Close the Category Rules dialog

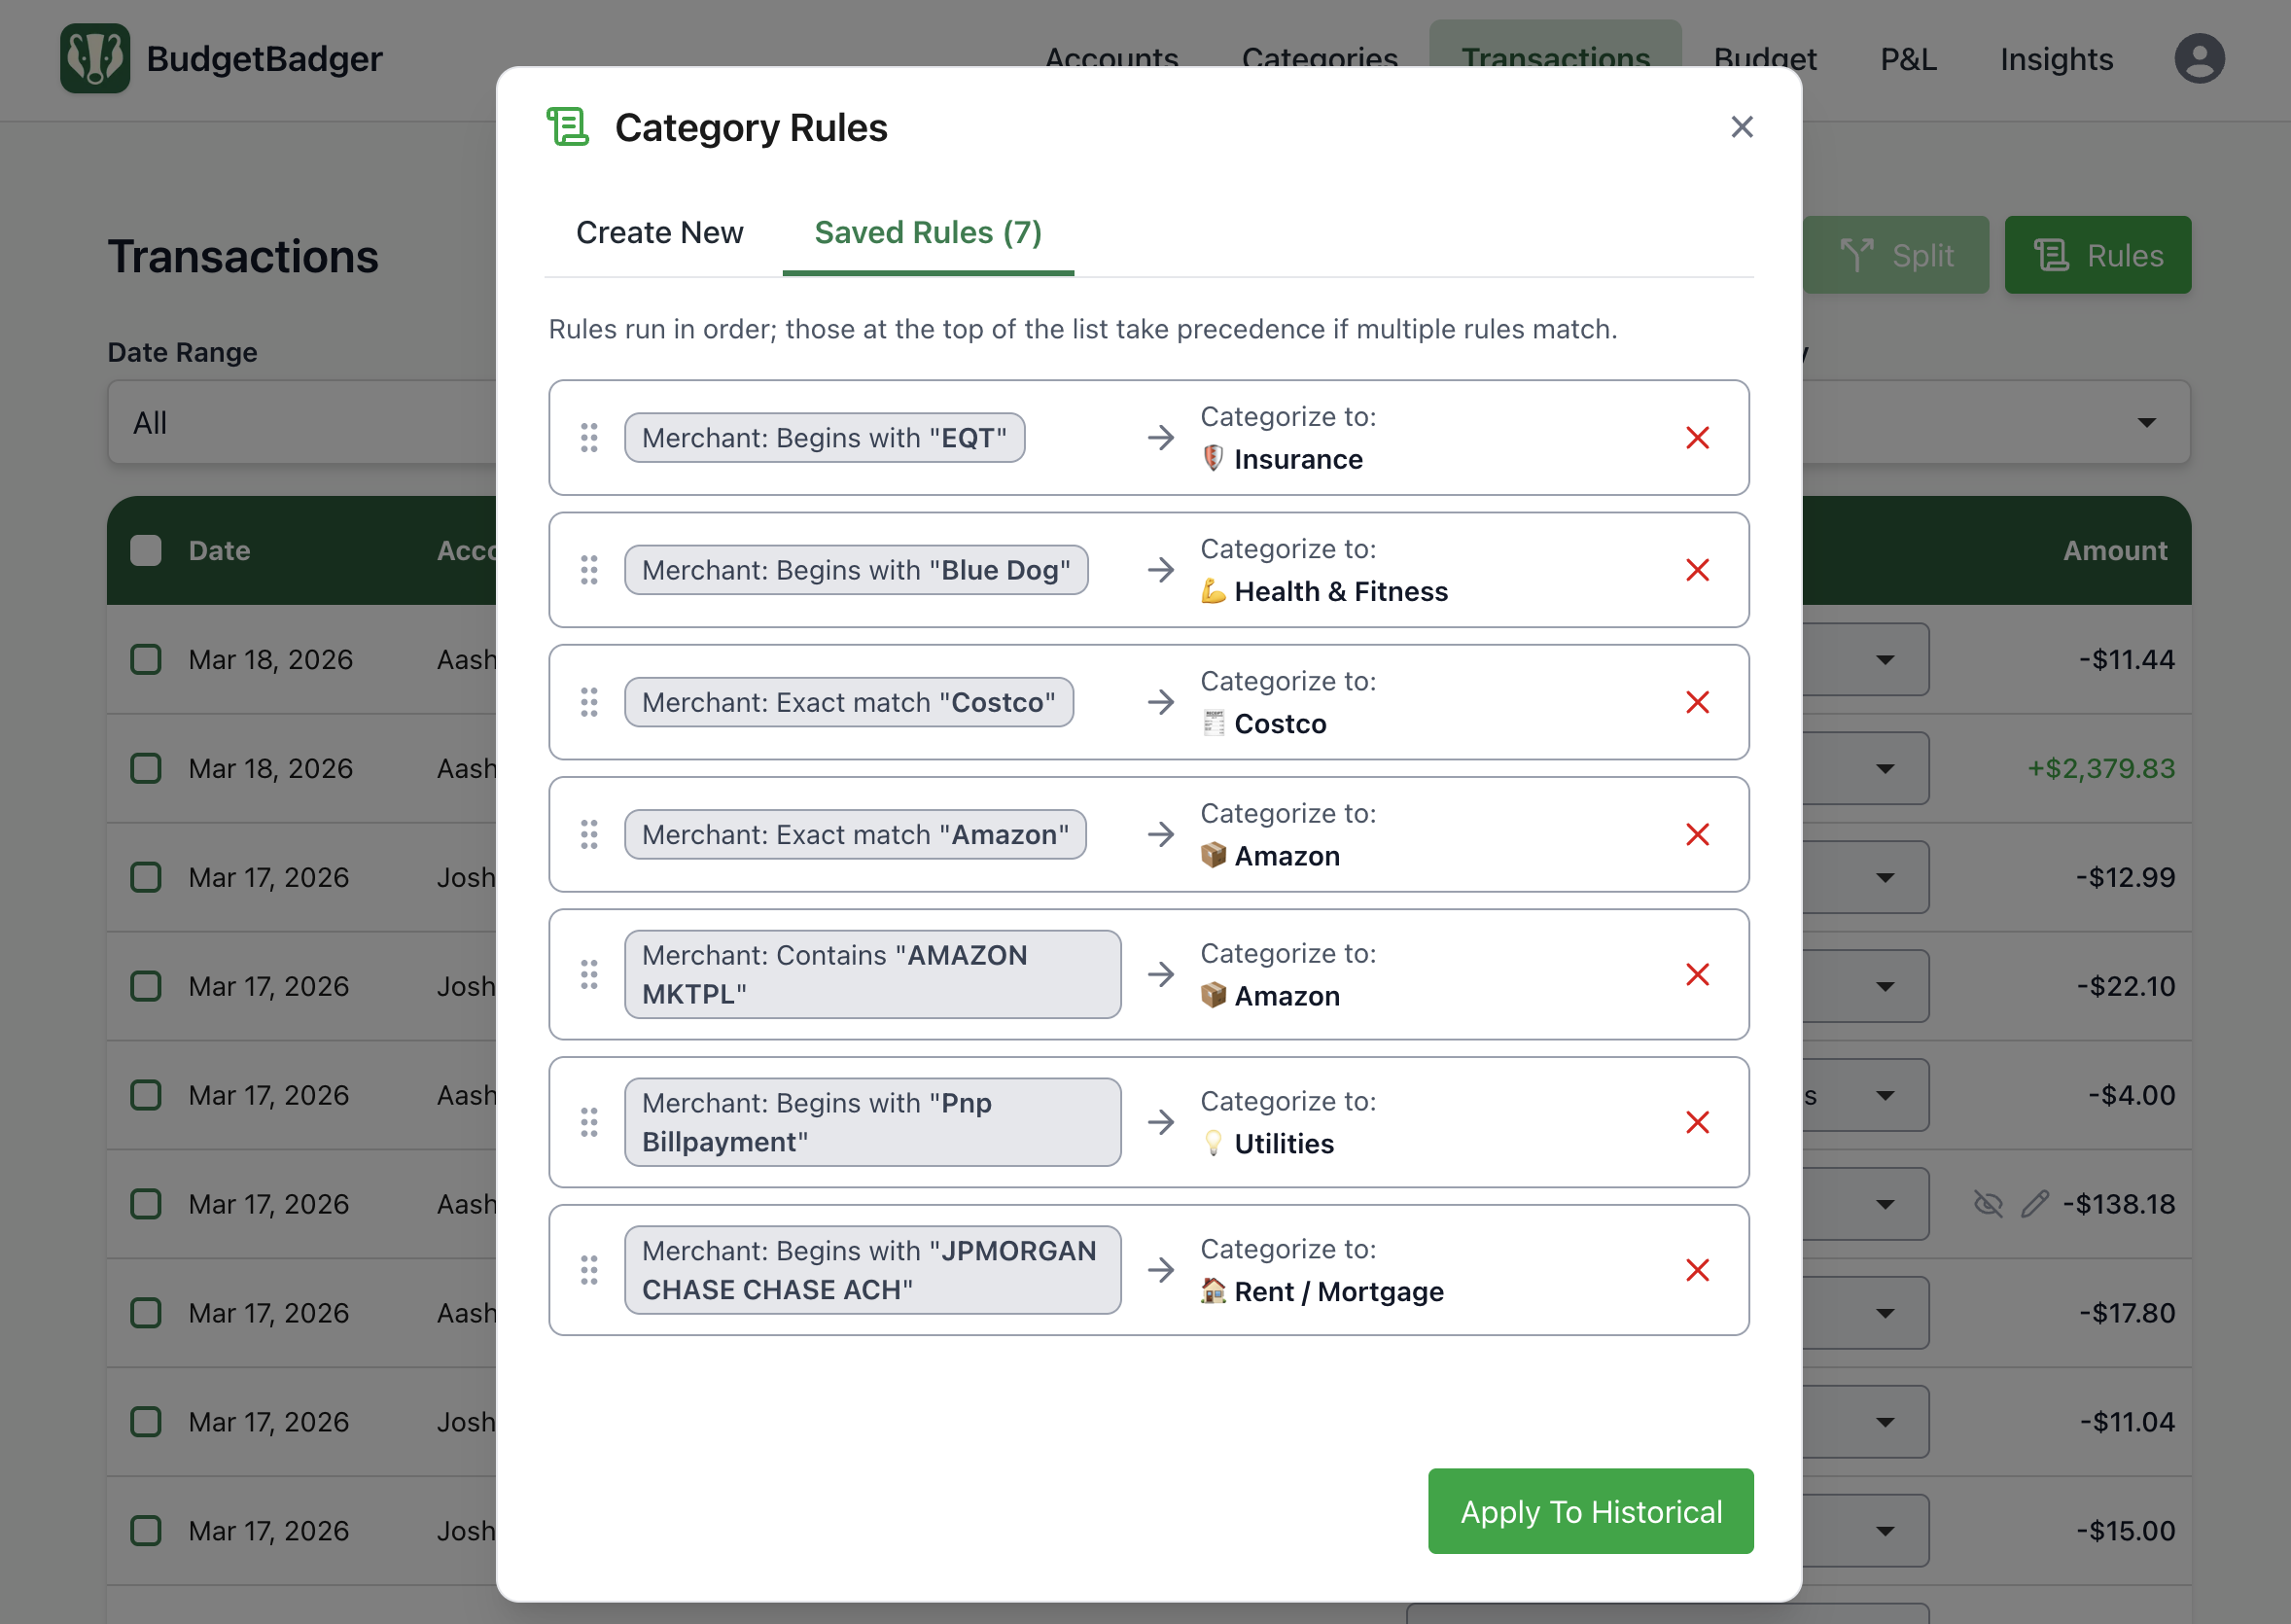click(x=1742, y=127)
